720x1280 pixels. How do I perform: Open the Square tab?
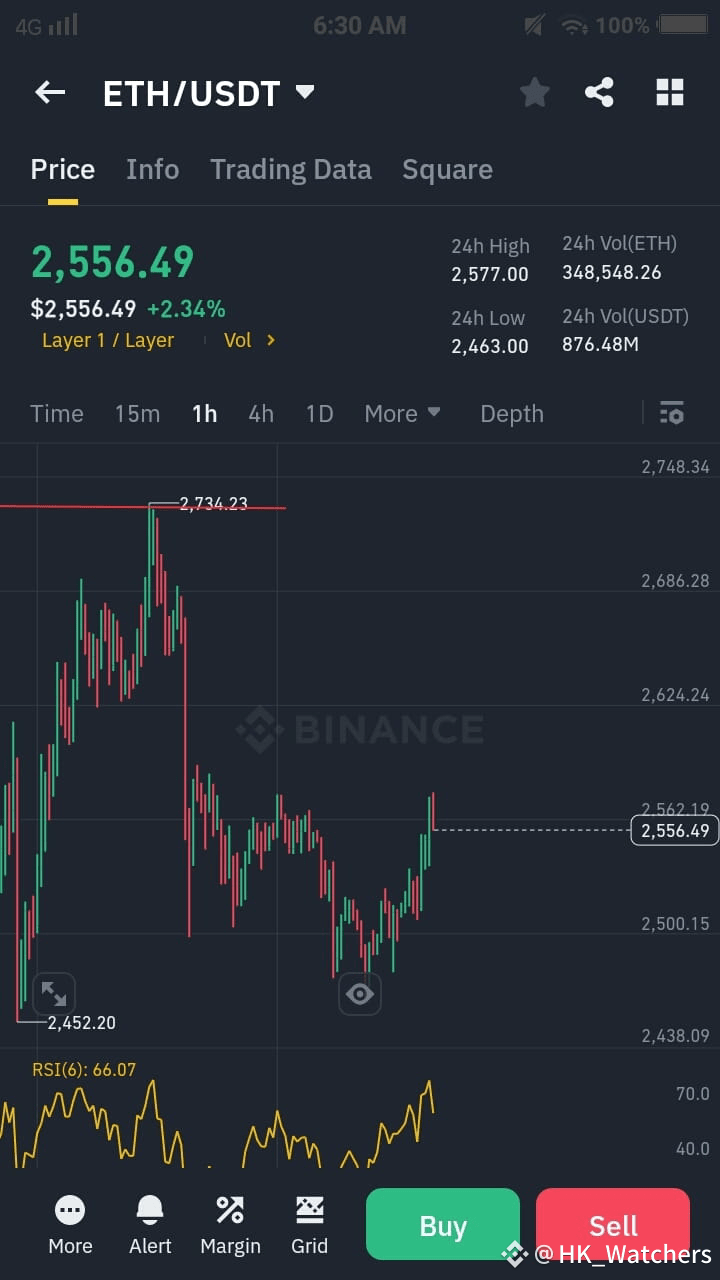tap(447, 169)
